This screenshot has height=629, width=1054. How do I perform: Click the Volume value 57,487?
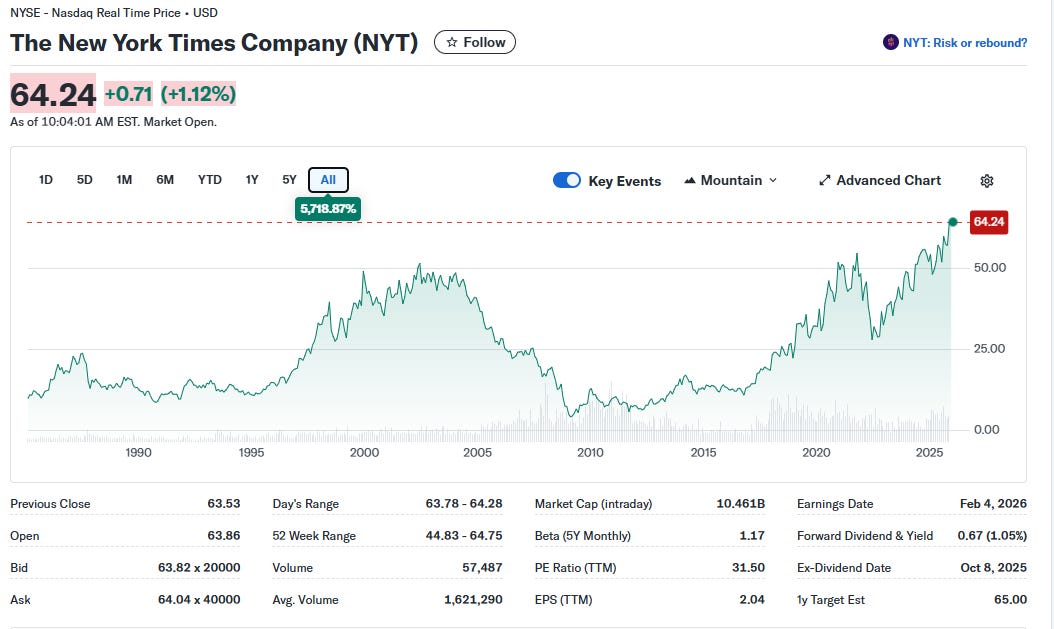click(x=482, y=567)
